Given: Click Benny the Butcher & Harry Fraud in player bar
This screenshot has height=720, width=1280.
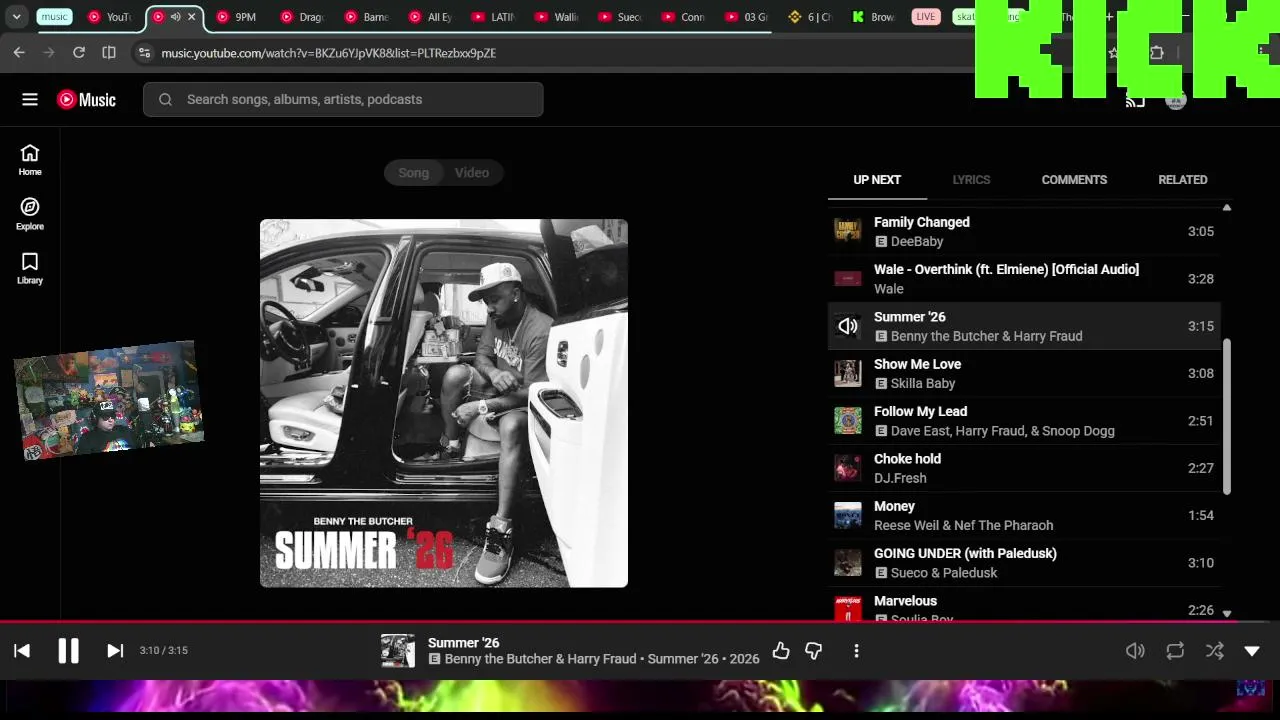Looking at the screenshot, I should click(x=541, y=659).
